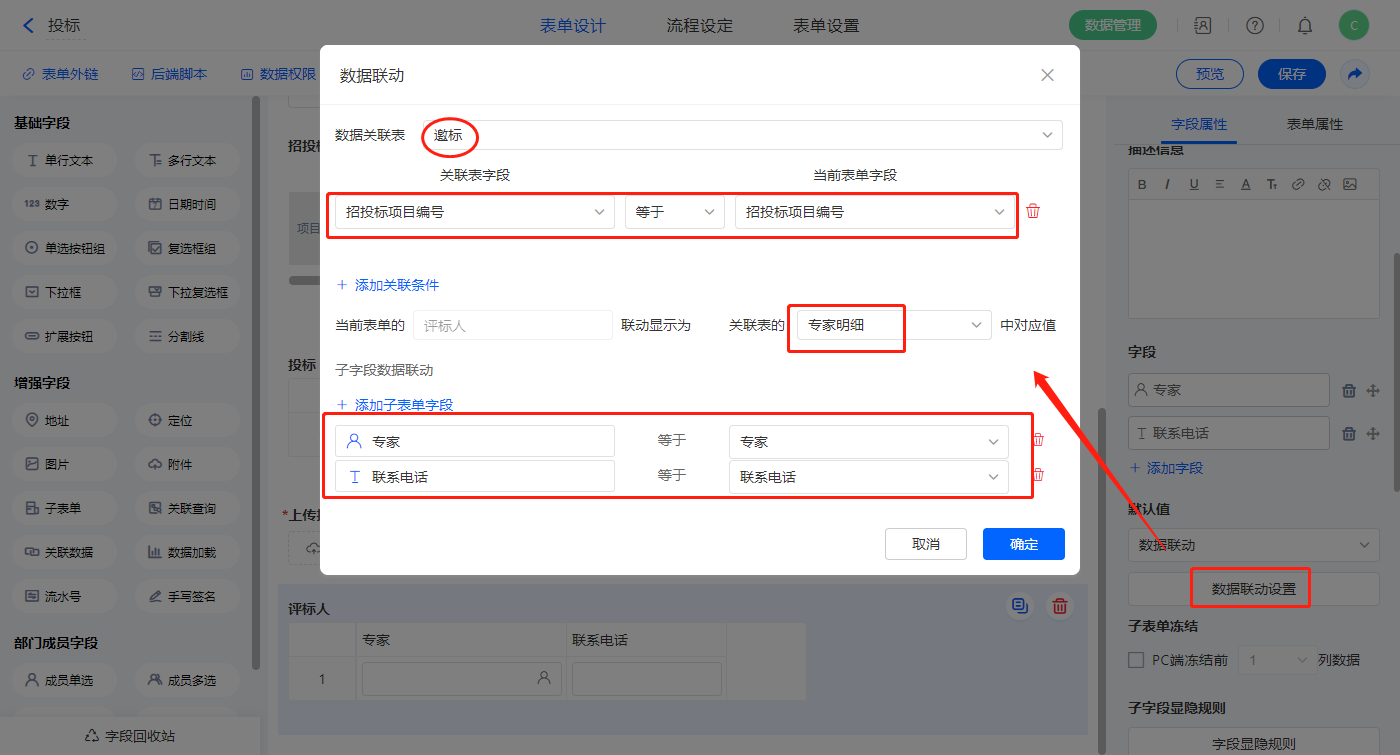1400x755 pixels.
Task: Click the 取消 button
Action: [925, 544]
